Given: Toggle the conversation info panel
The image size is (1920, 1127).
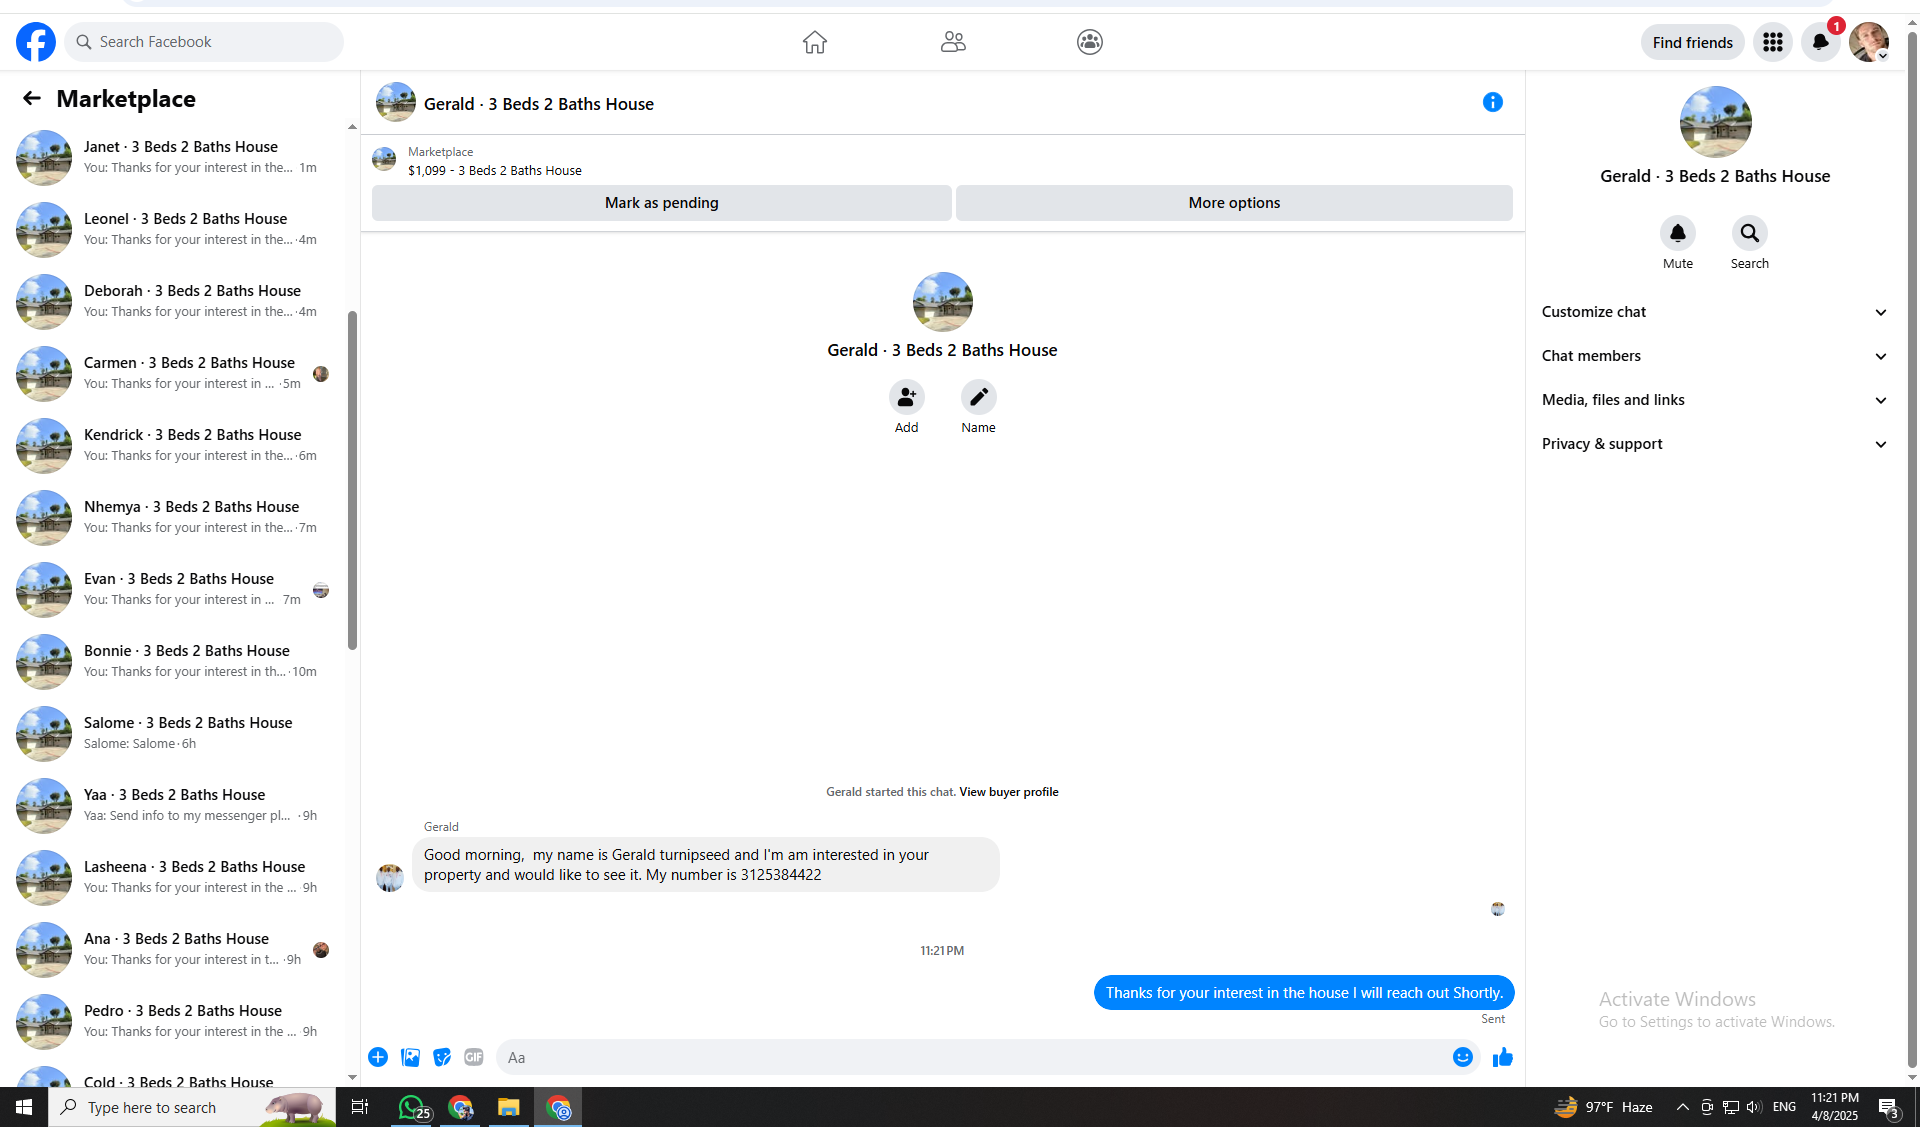Looking at the screenshot, I should click(x=1493, y=102).
